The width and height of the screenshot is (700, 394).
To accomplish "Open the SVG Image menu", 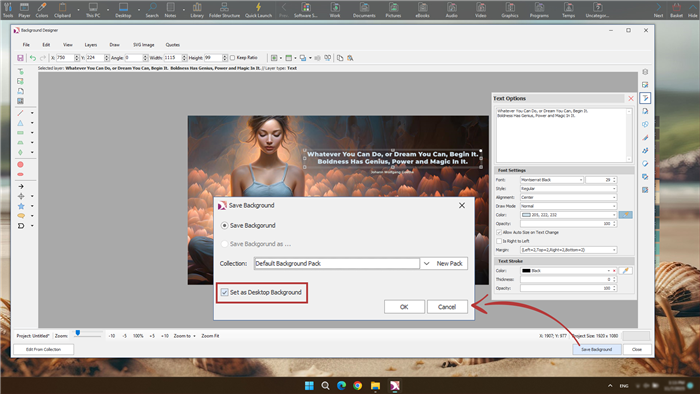I will [x=143, y=45].
